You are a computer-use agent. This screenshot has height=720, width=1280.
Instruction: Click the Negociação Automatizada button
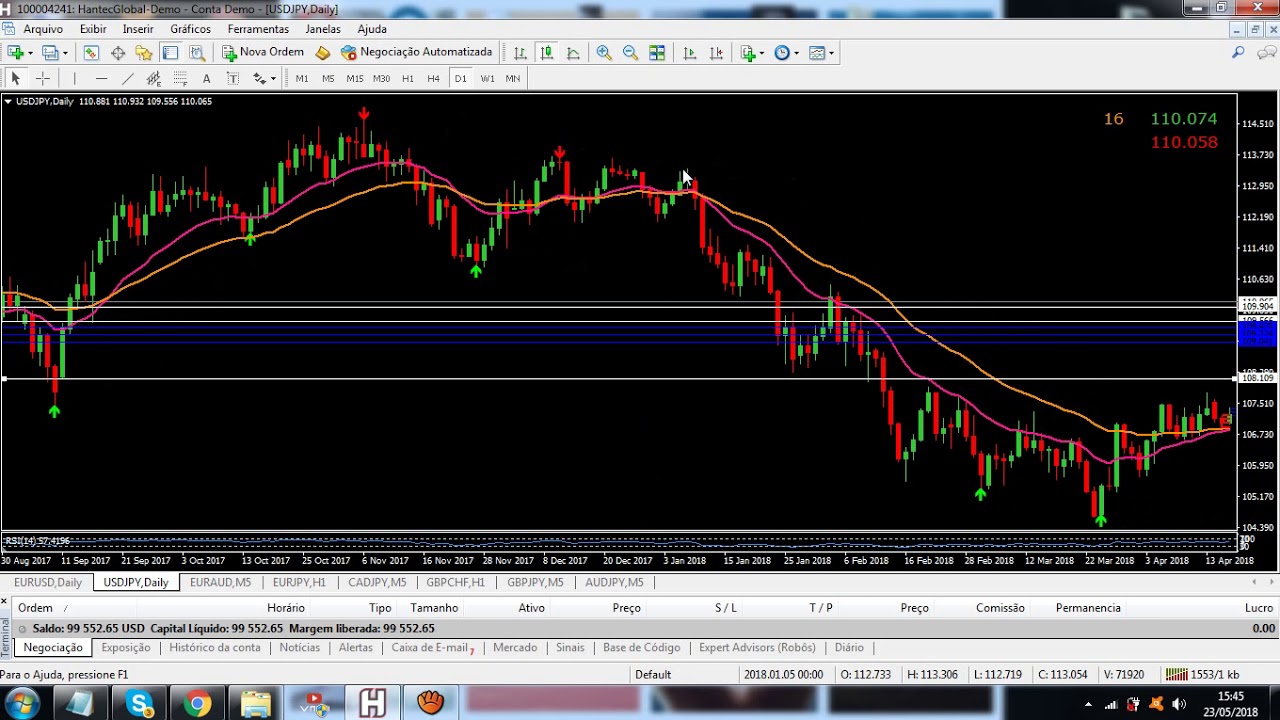pos(417,52)
